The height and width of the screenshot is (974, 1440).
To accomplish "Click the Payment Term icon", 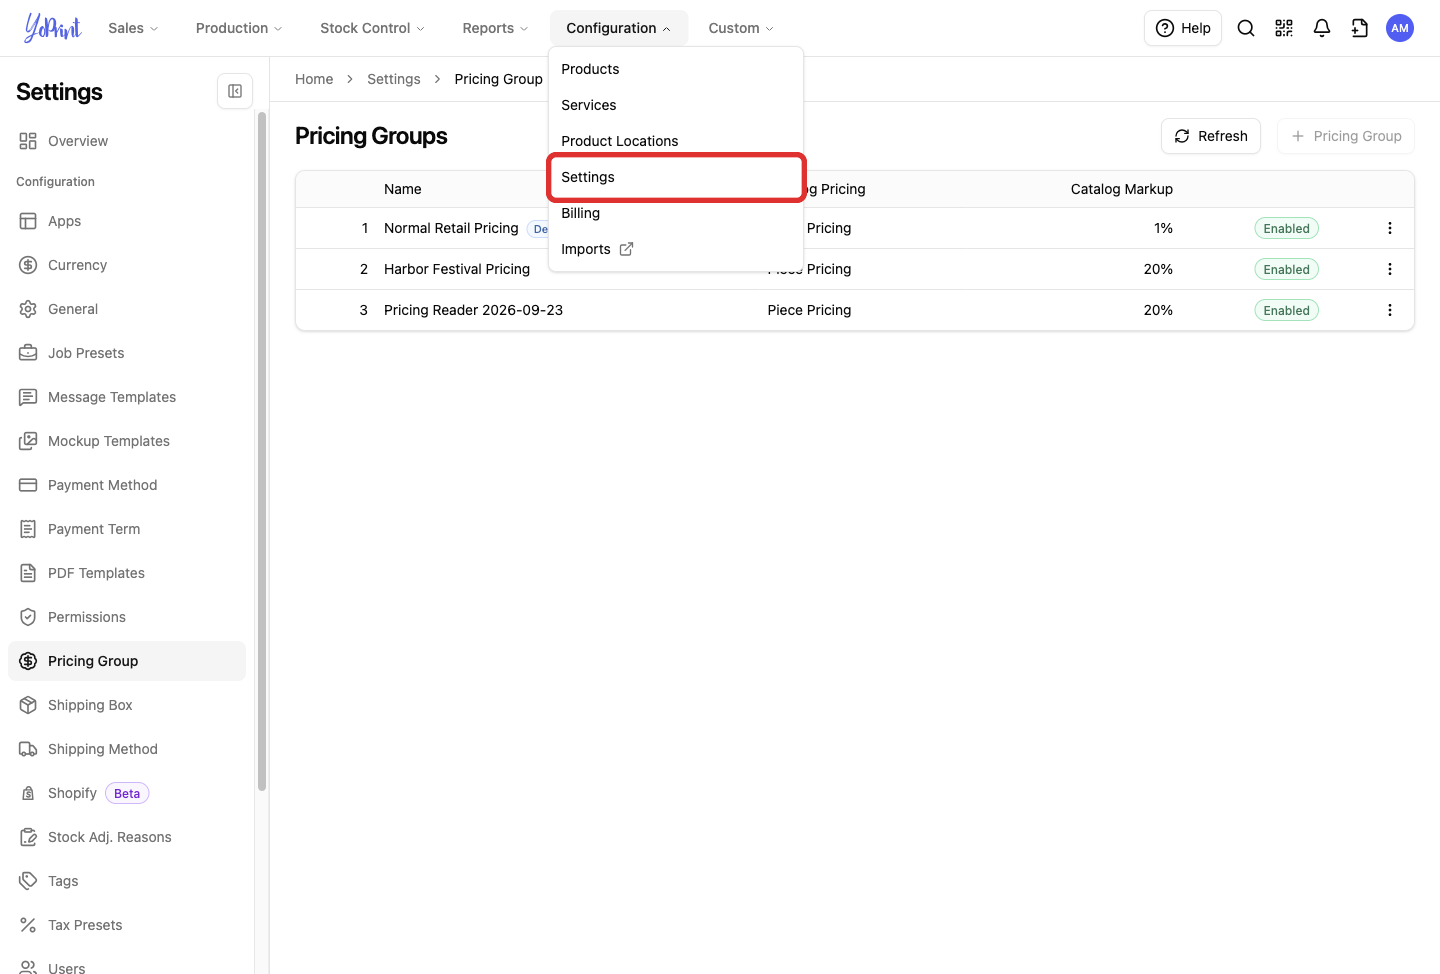I will 28,529.
